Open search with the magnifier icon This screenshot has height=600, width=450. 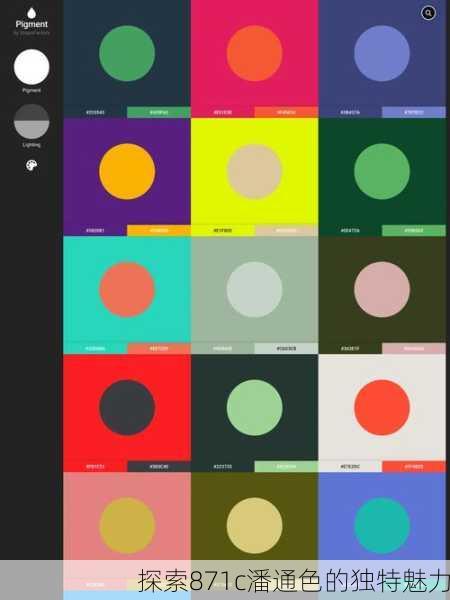click(428, 13)
